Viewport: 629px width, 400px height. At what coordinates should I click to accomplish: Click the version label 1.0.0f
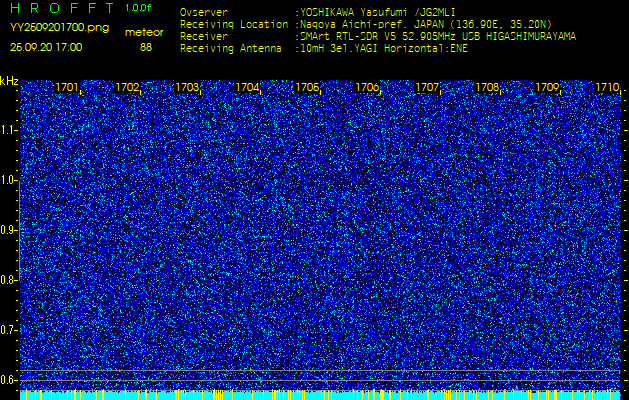138,8
